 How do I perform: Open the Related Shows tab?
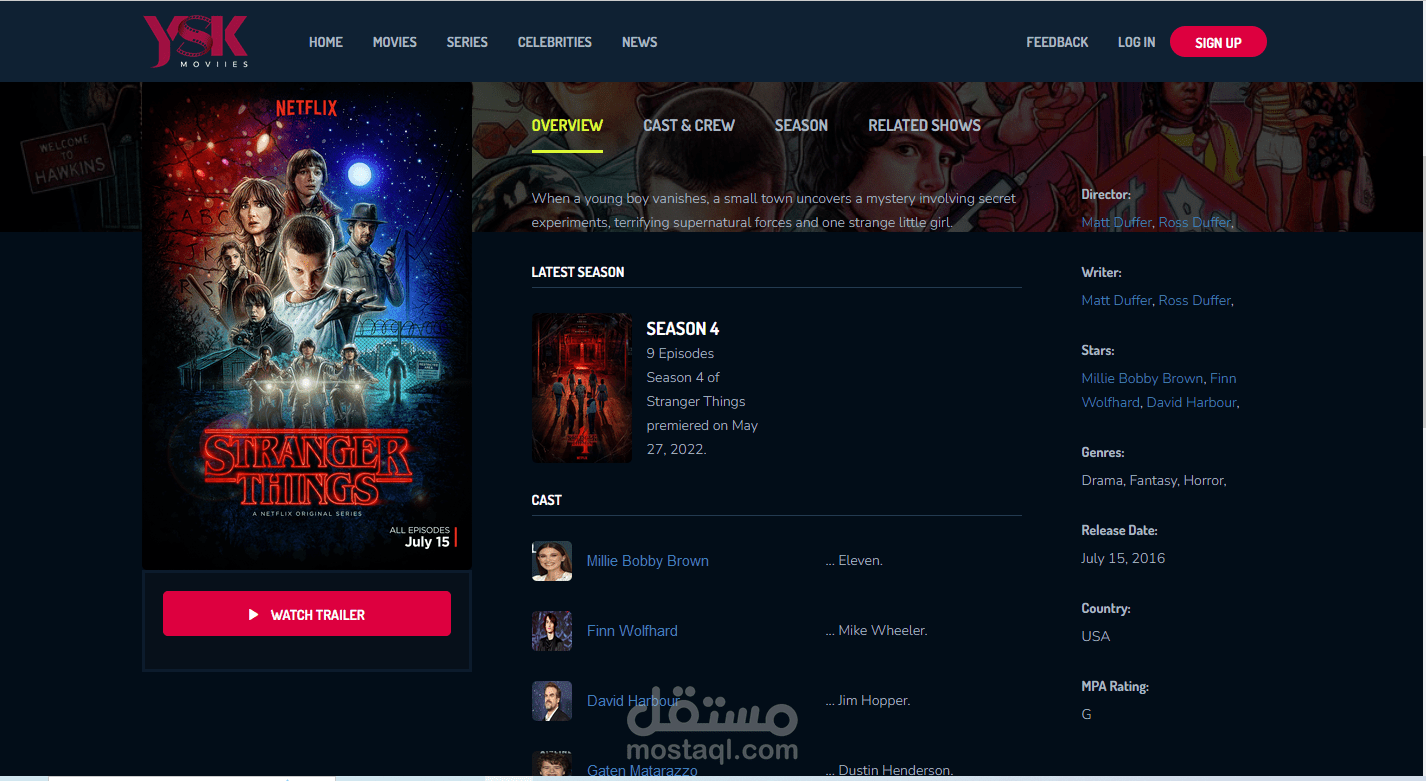[924, 125]
